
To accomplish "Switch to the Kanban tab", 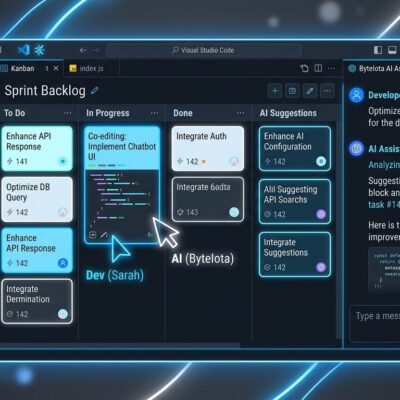I will click(23, 68).
